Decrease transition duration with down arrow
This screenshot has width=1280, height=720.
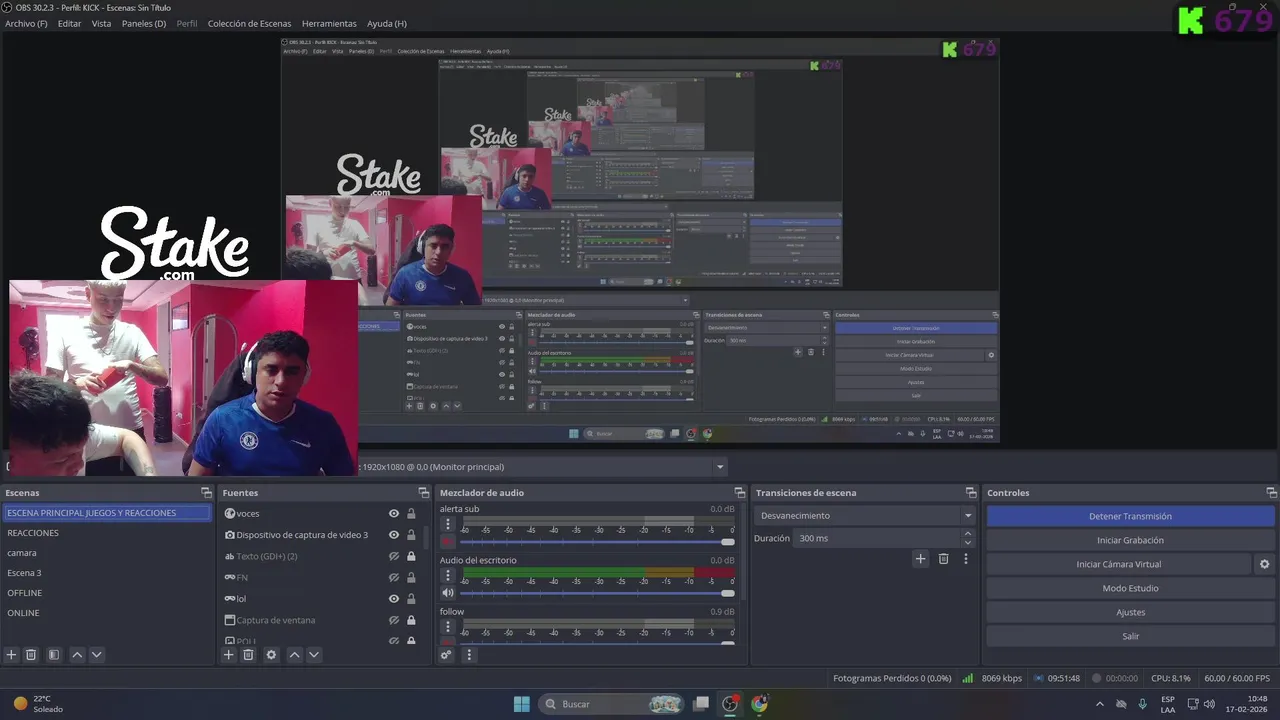(967, 543)
